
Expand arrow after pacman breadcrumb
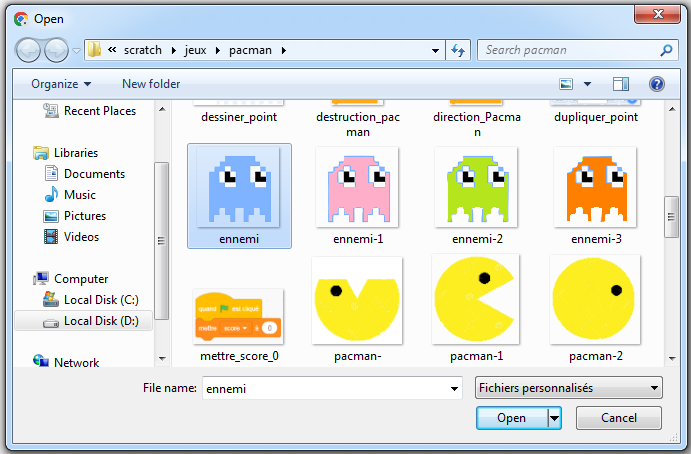tap(284, 51)
